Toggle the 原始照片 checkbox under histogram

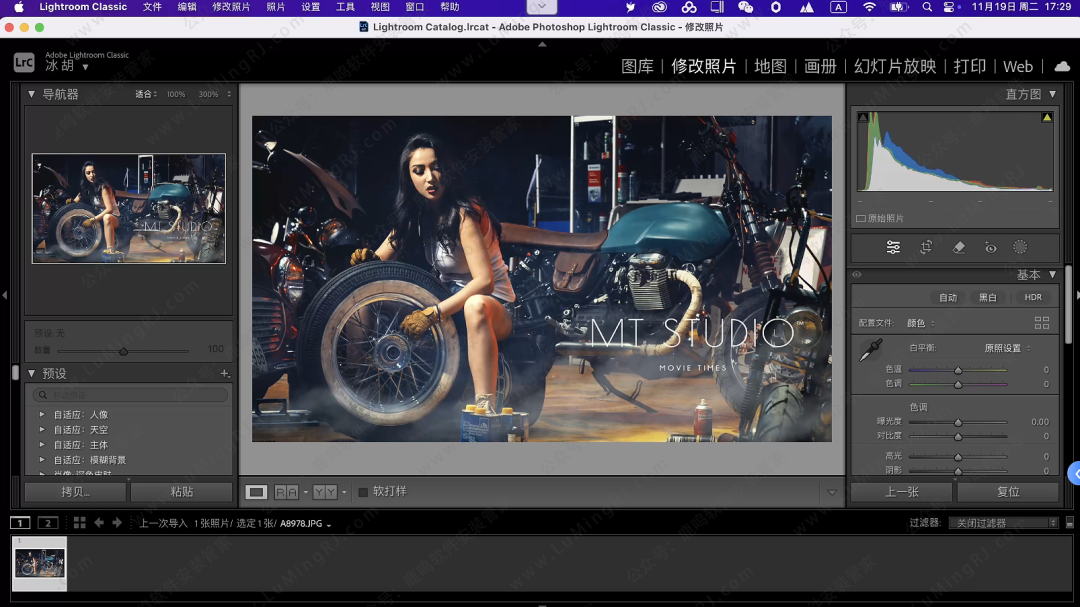pyautogui.click(x=861, y=218)
